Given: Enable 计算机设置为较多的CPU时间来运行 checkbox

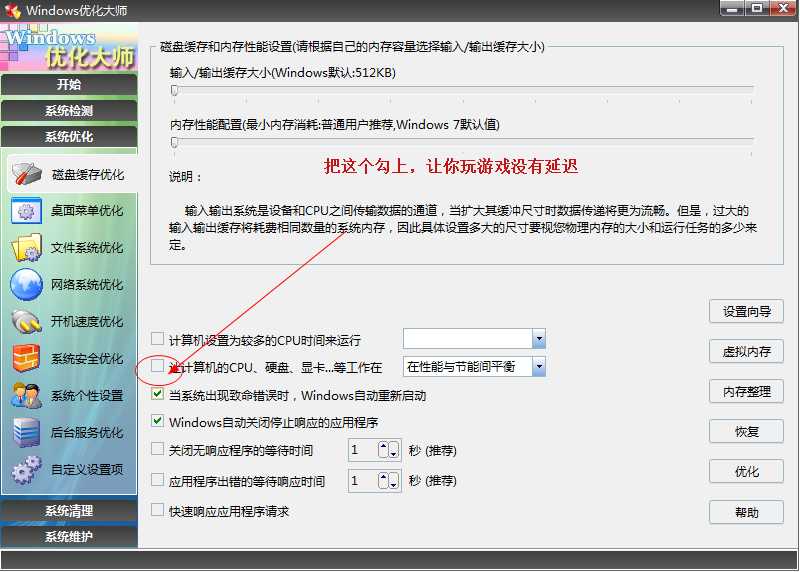Looking at the screenshot, I should tap(157, 339).
